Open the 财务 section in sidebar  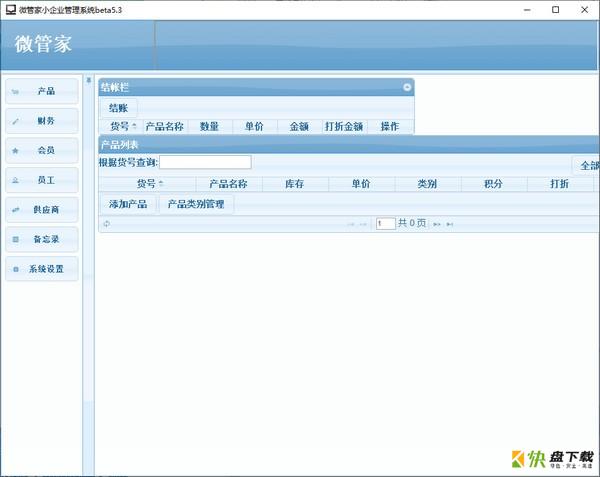pyautogui.click(x=42, y=121)
